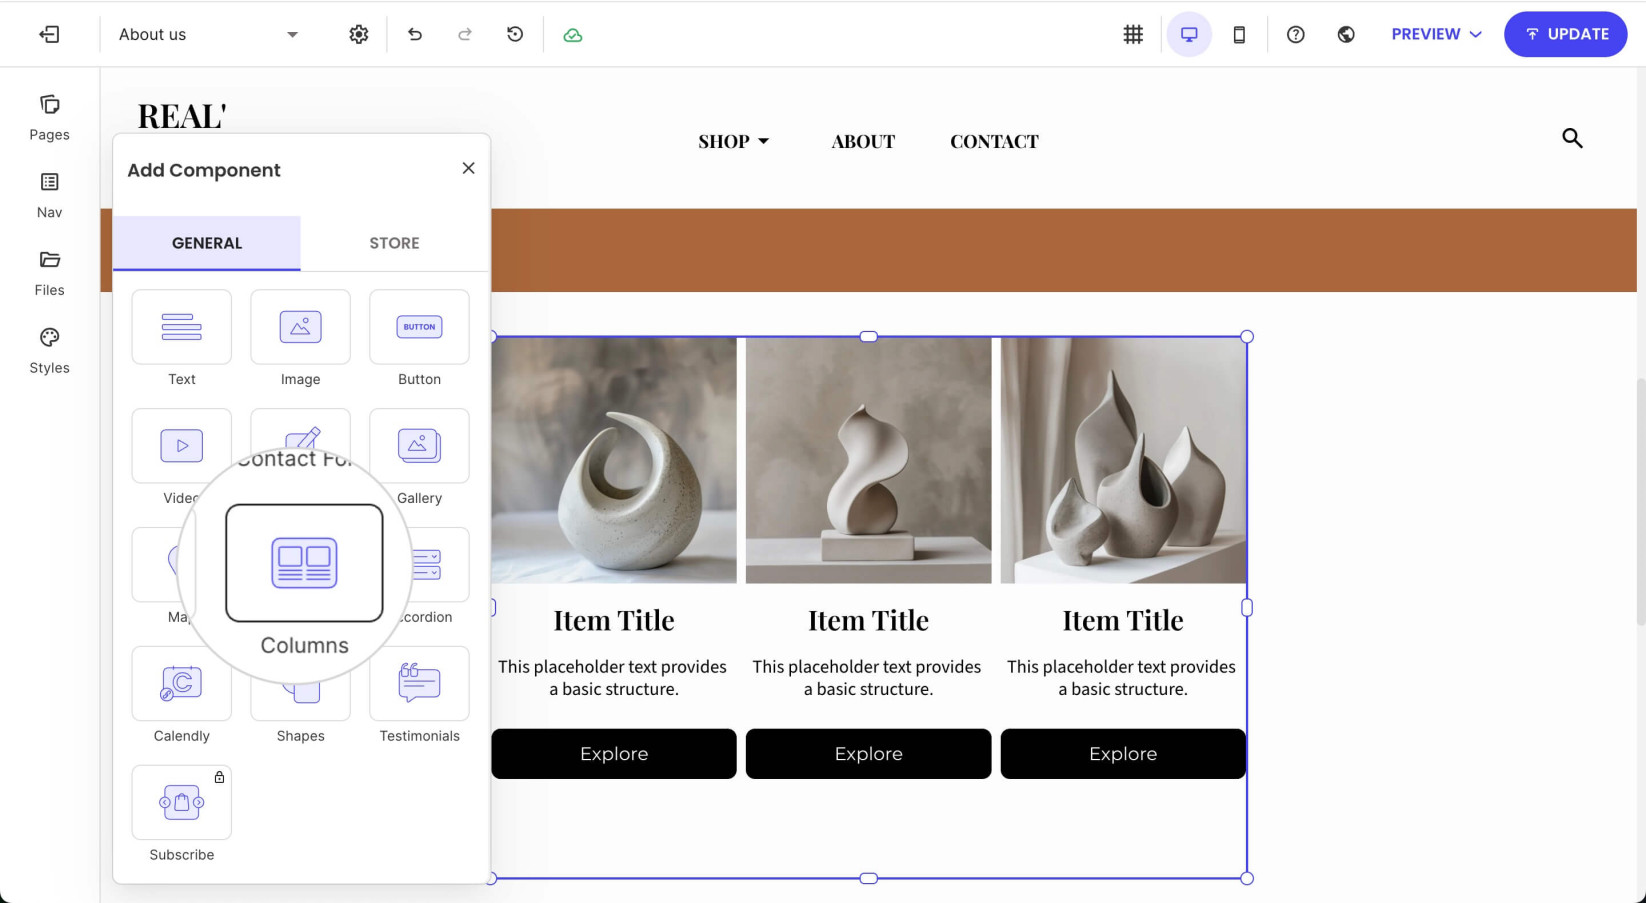Click the CONTACT nav link

[994, 141]
